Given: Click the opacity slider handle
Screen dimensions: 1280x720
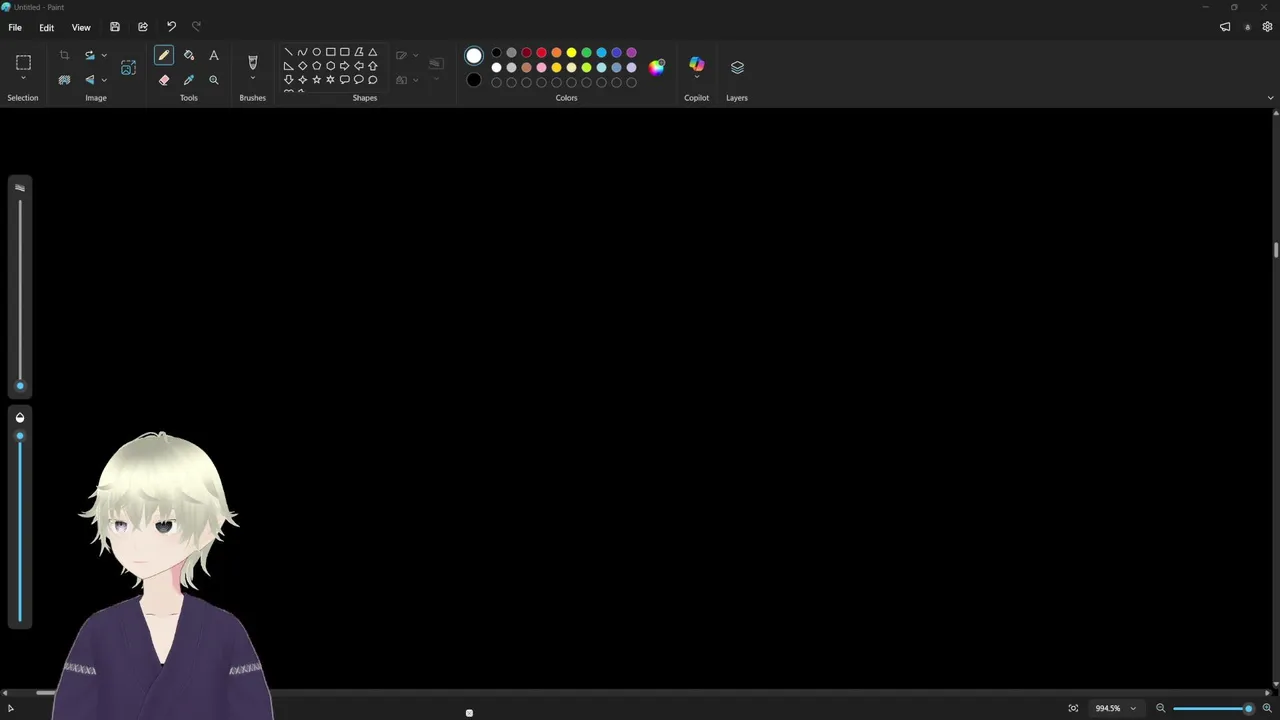Looking at the screenshot, I should tap(19, 436).
